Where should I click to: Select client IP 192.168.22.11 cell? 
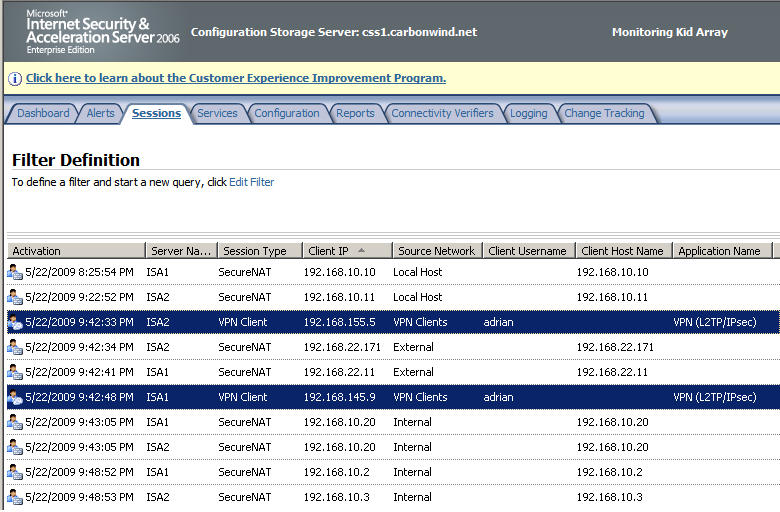[x=339, y=372]
